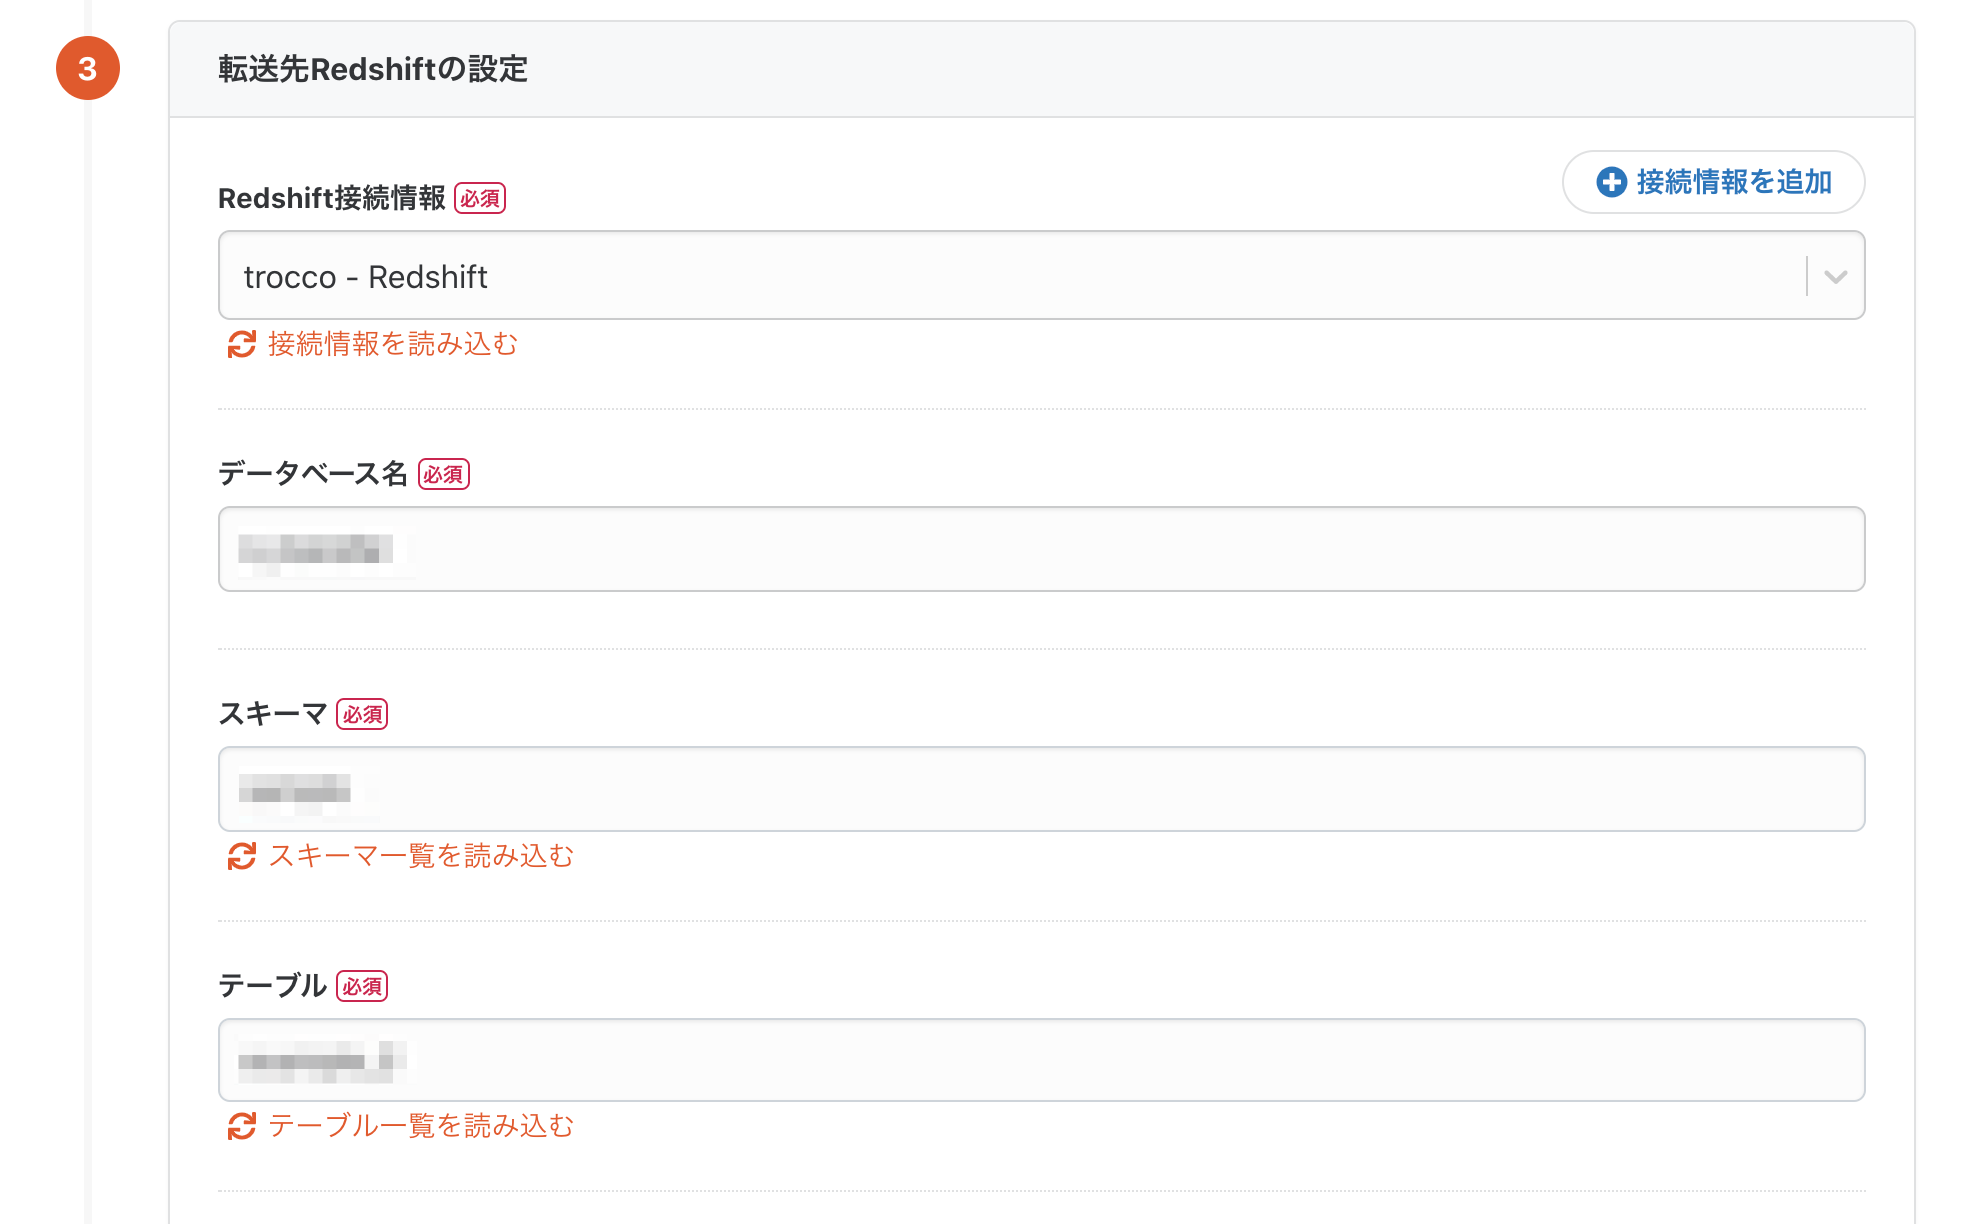1978x1224 pixels.
Task: Click the 必須 badge next to スキーマ
Action: pos(362,714)
